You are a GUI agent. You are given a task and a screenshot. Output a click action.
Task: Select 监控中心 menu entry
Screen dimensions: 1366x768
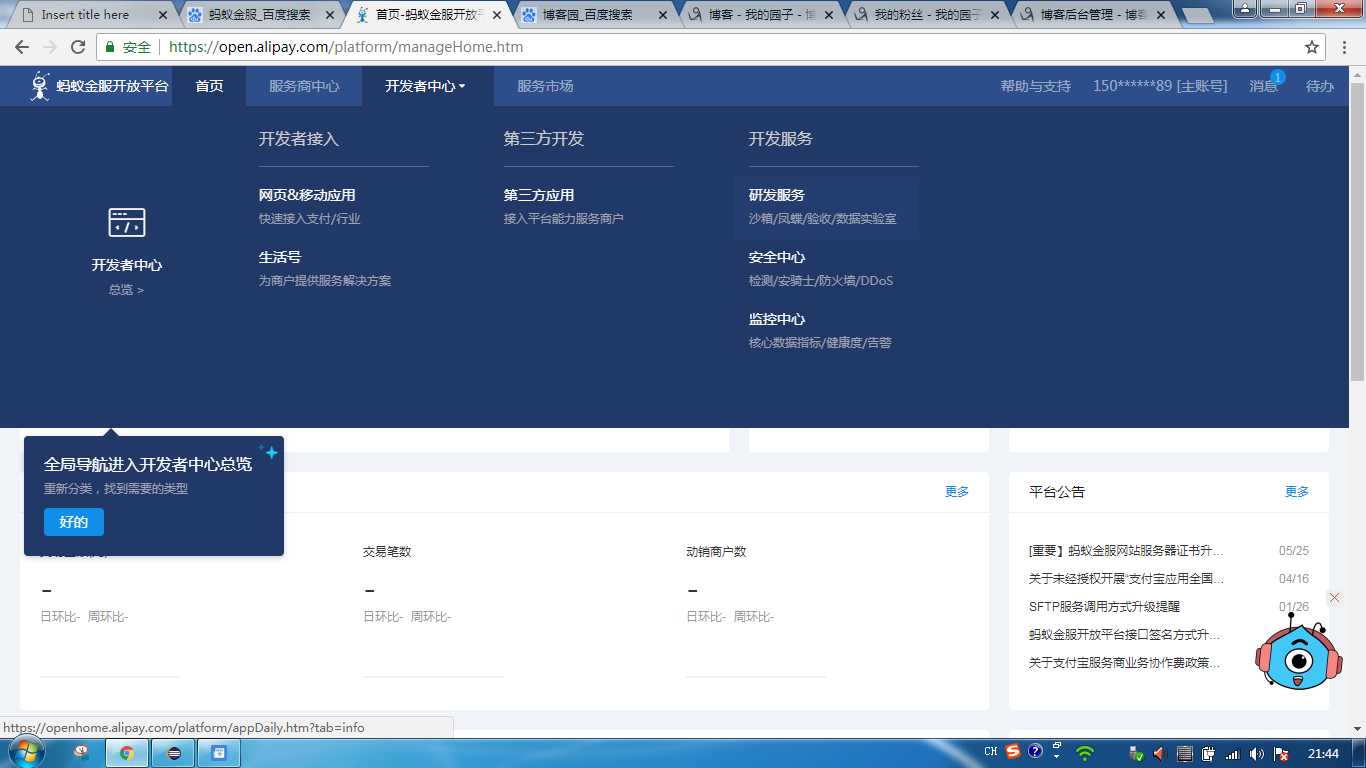[x=777, y=319]
